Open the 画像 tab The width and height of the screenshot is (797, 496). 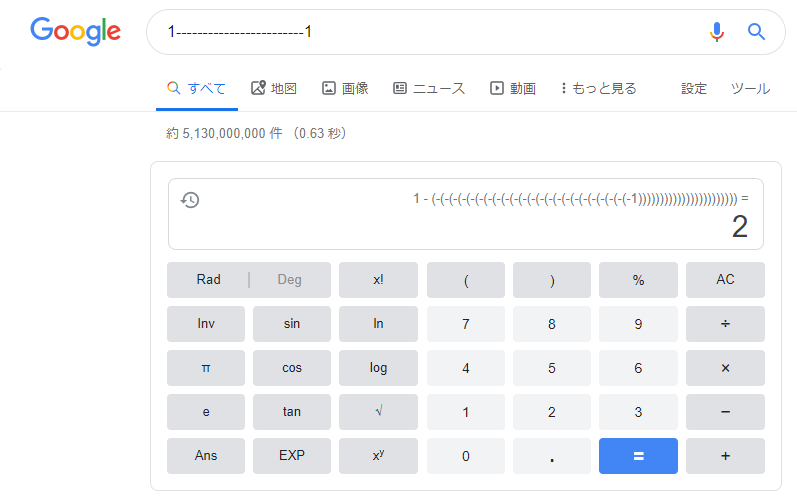click(345, 88)
